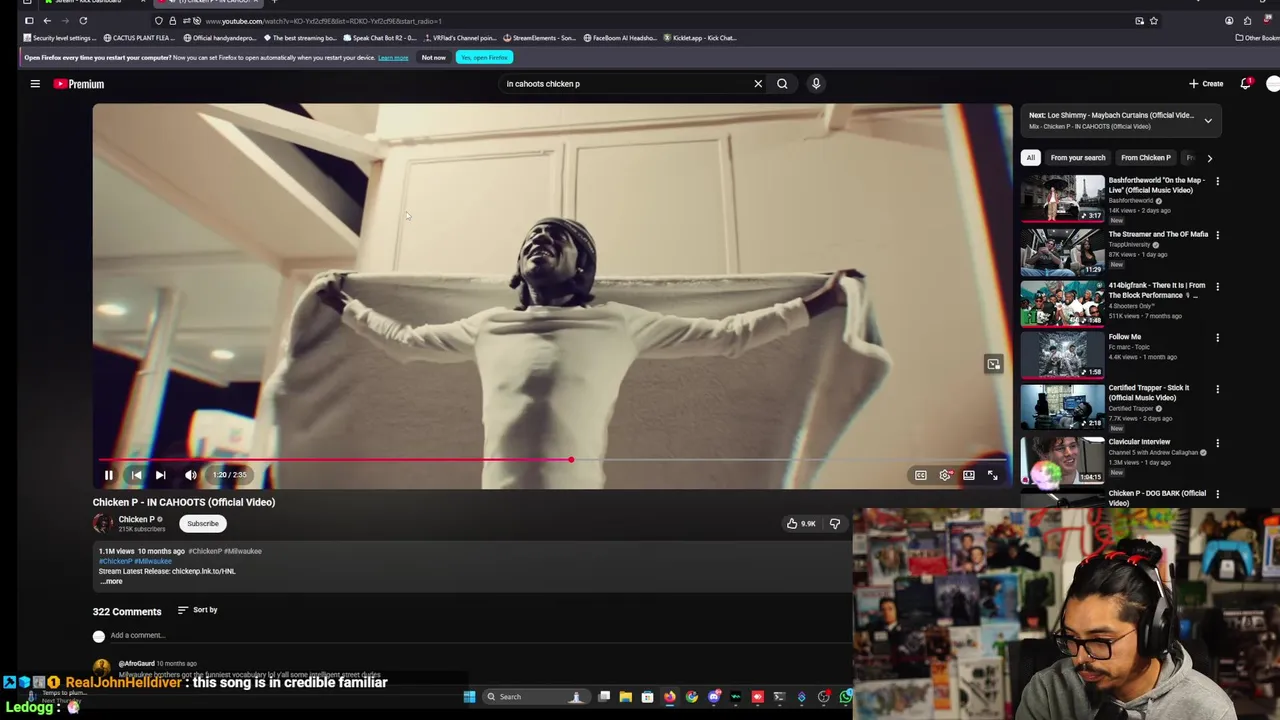This screenshot has height=720, width=1280.
Task: Open options for Clavicular Interview video
Action: point(1217,442)
